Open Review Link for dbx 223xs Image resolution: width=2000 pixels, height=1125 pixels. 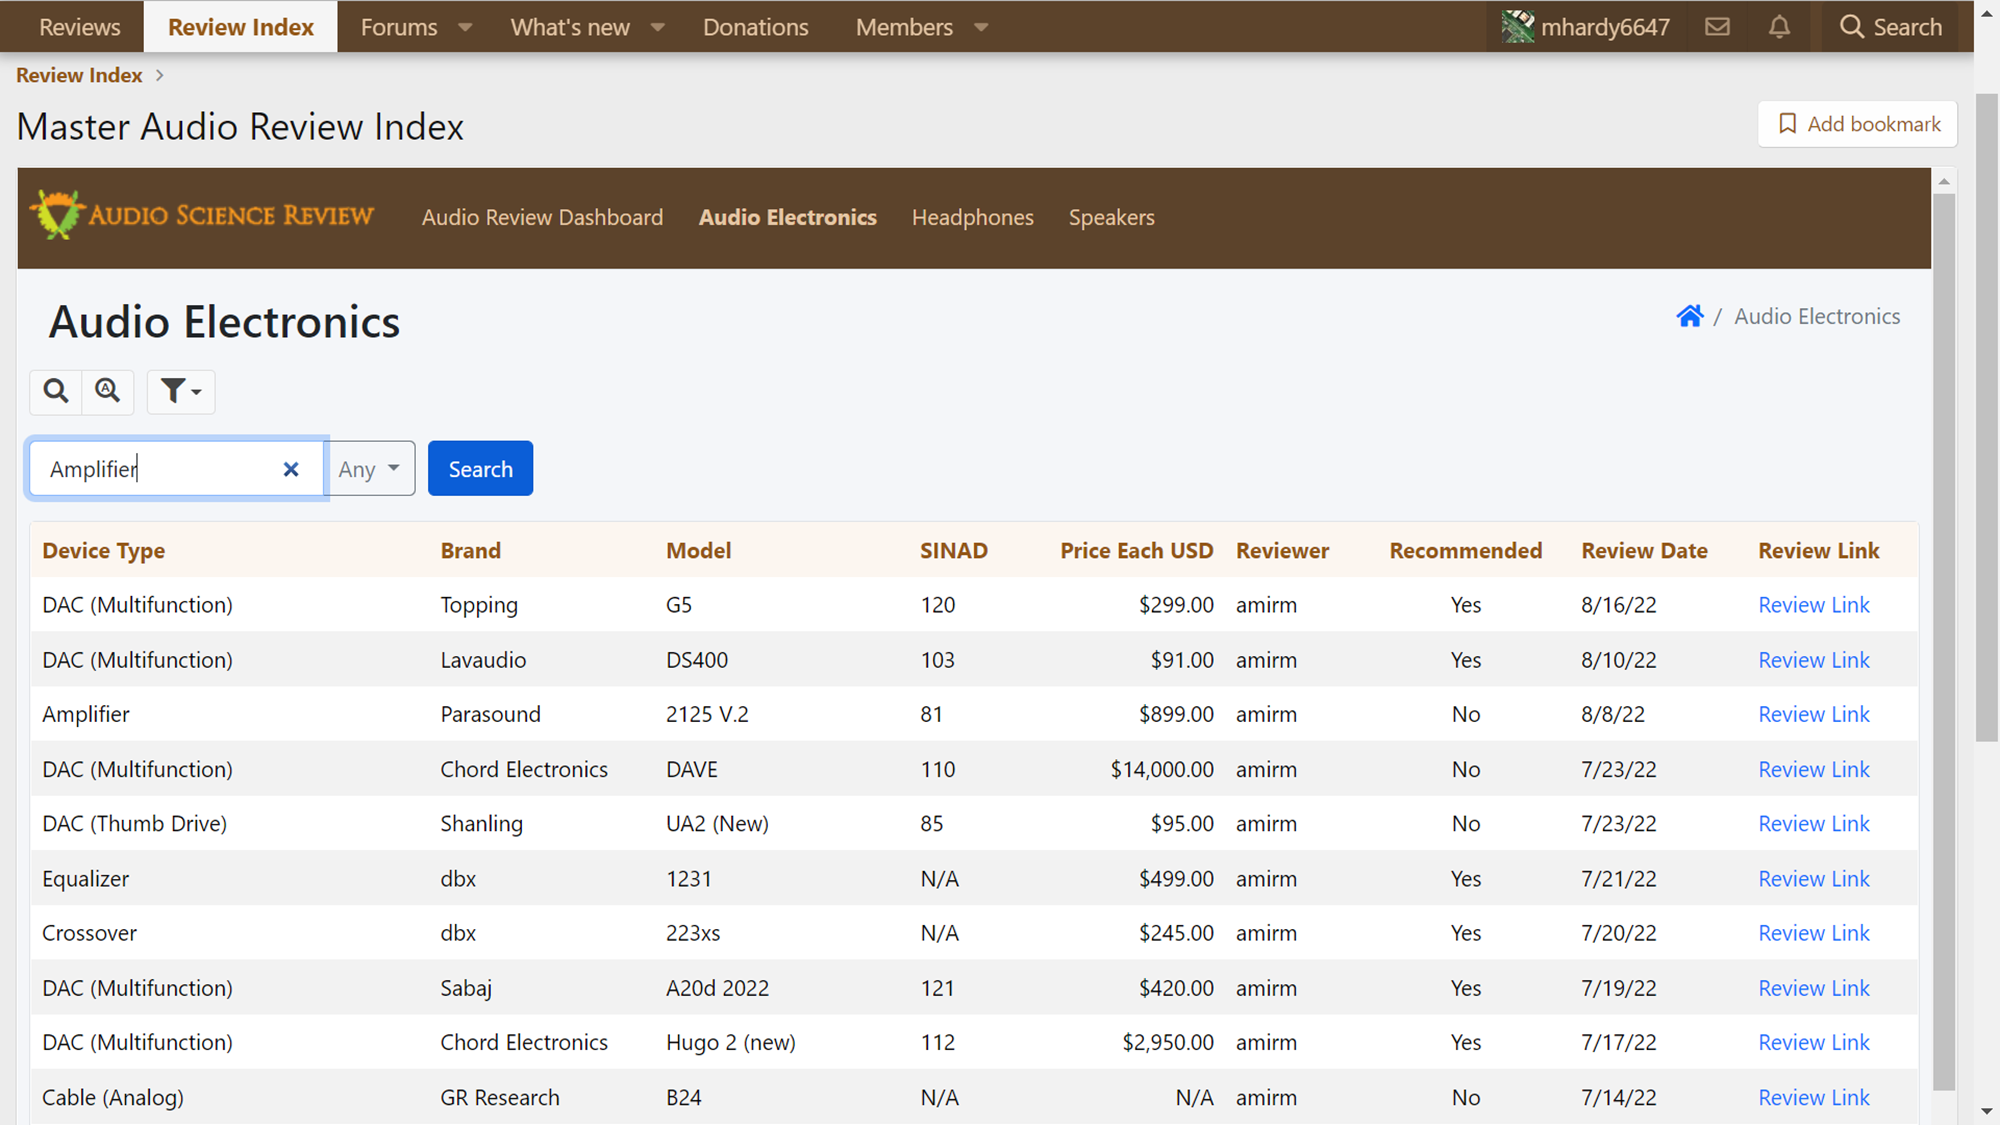(1813, 933)
